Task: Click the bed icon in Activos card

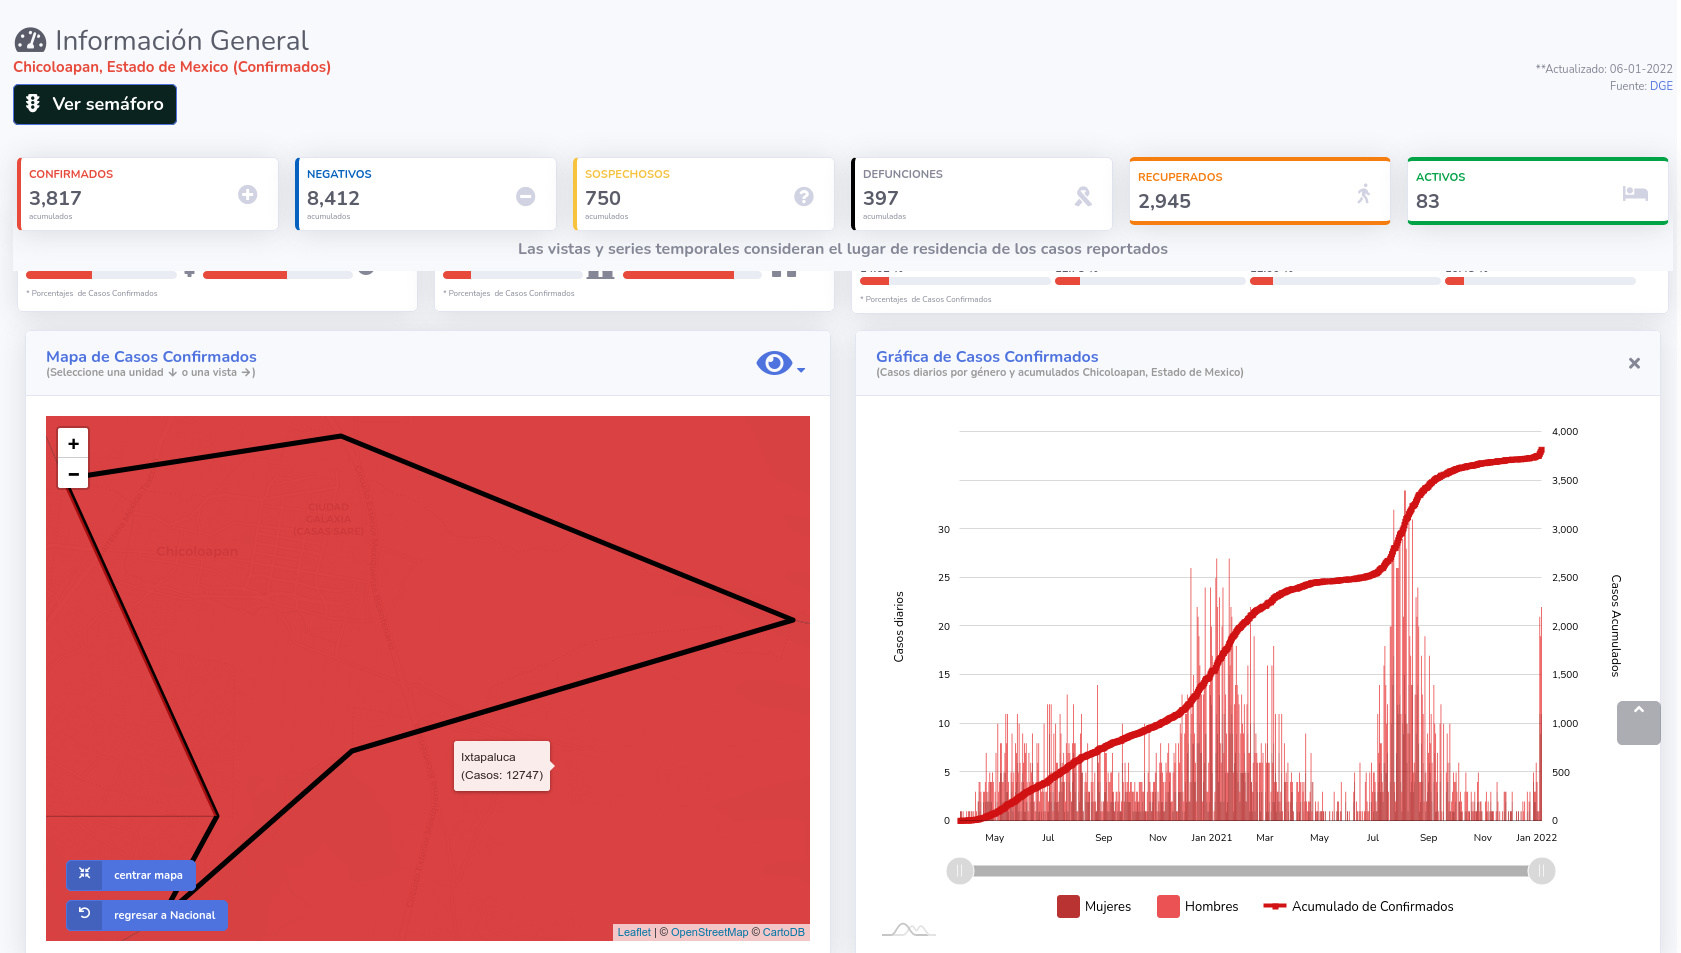Action: pyautogui.click(x=1635, y=193)
